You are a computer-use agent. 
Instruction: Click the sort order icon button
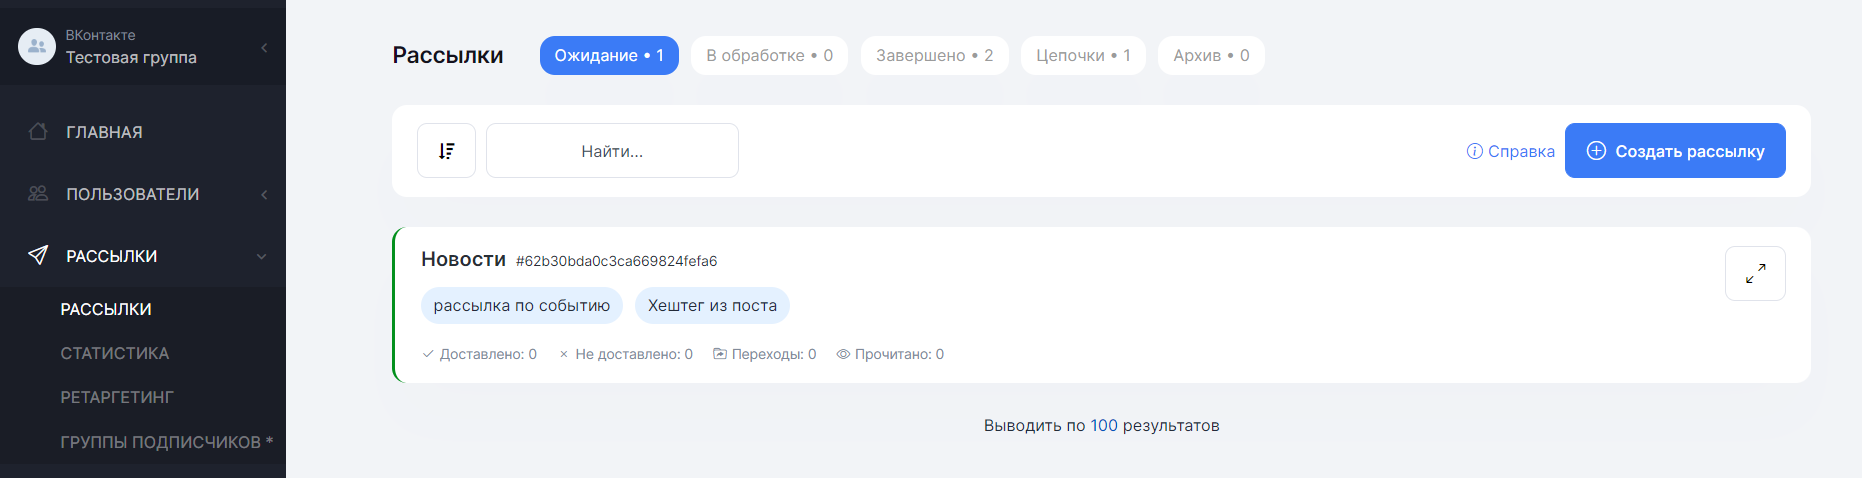[x=446, y=151]
